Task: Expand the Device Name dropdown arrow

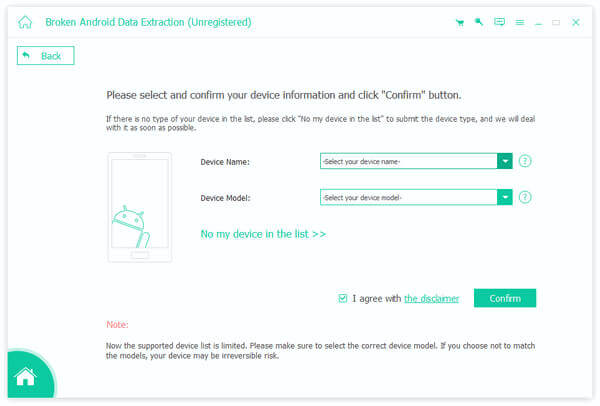Action: pos(505,161)
